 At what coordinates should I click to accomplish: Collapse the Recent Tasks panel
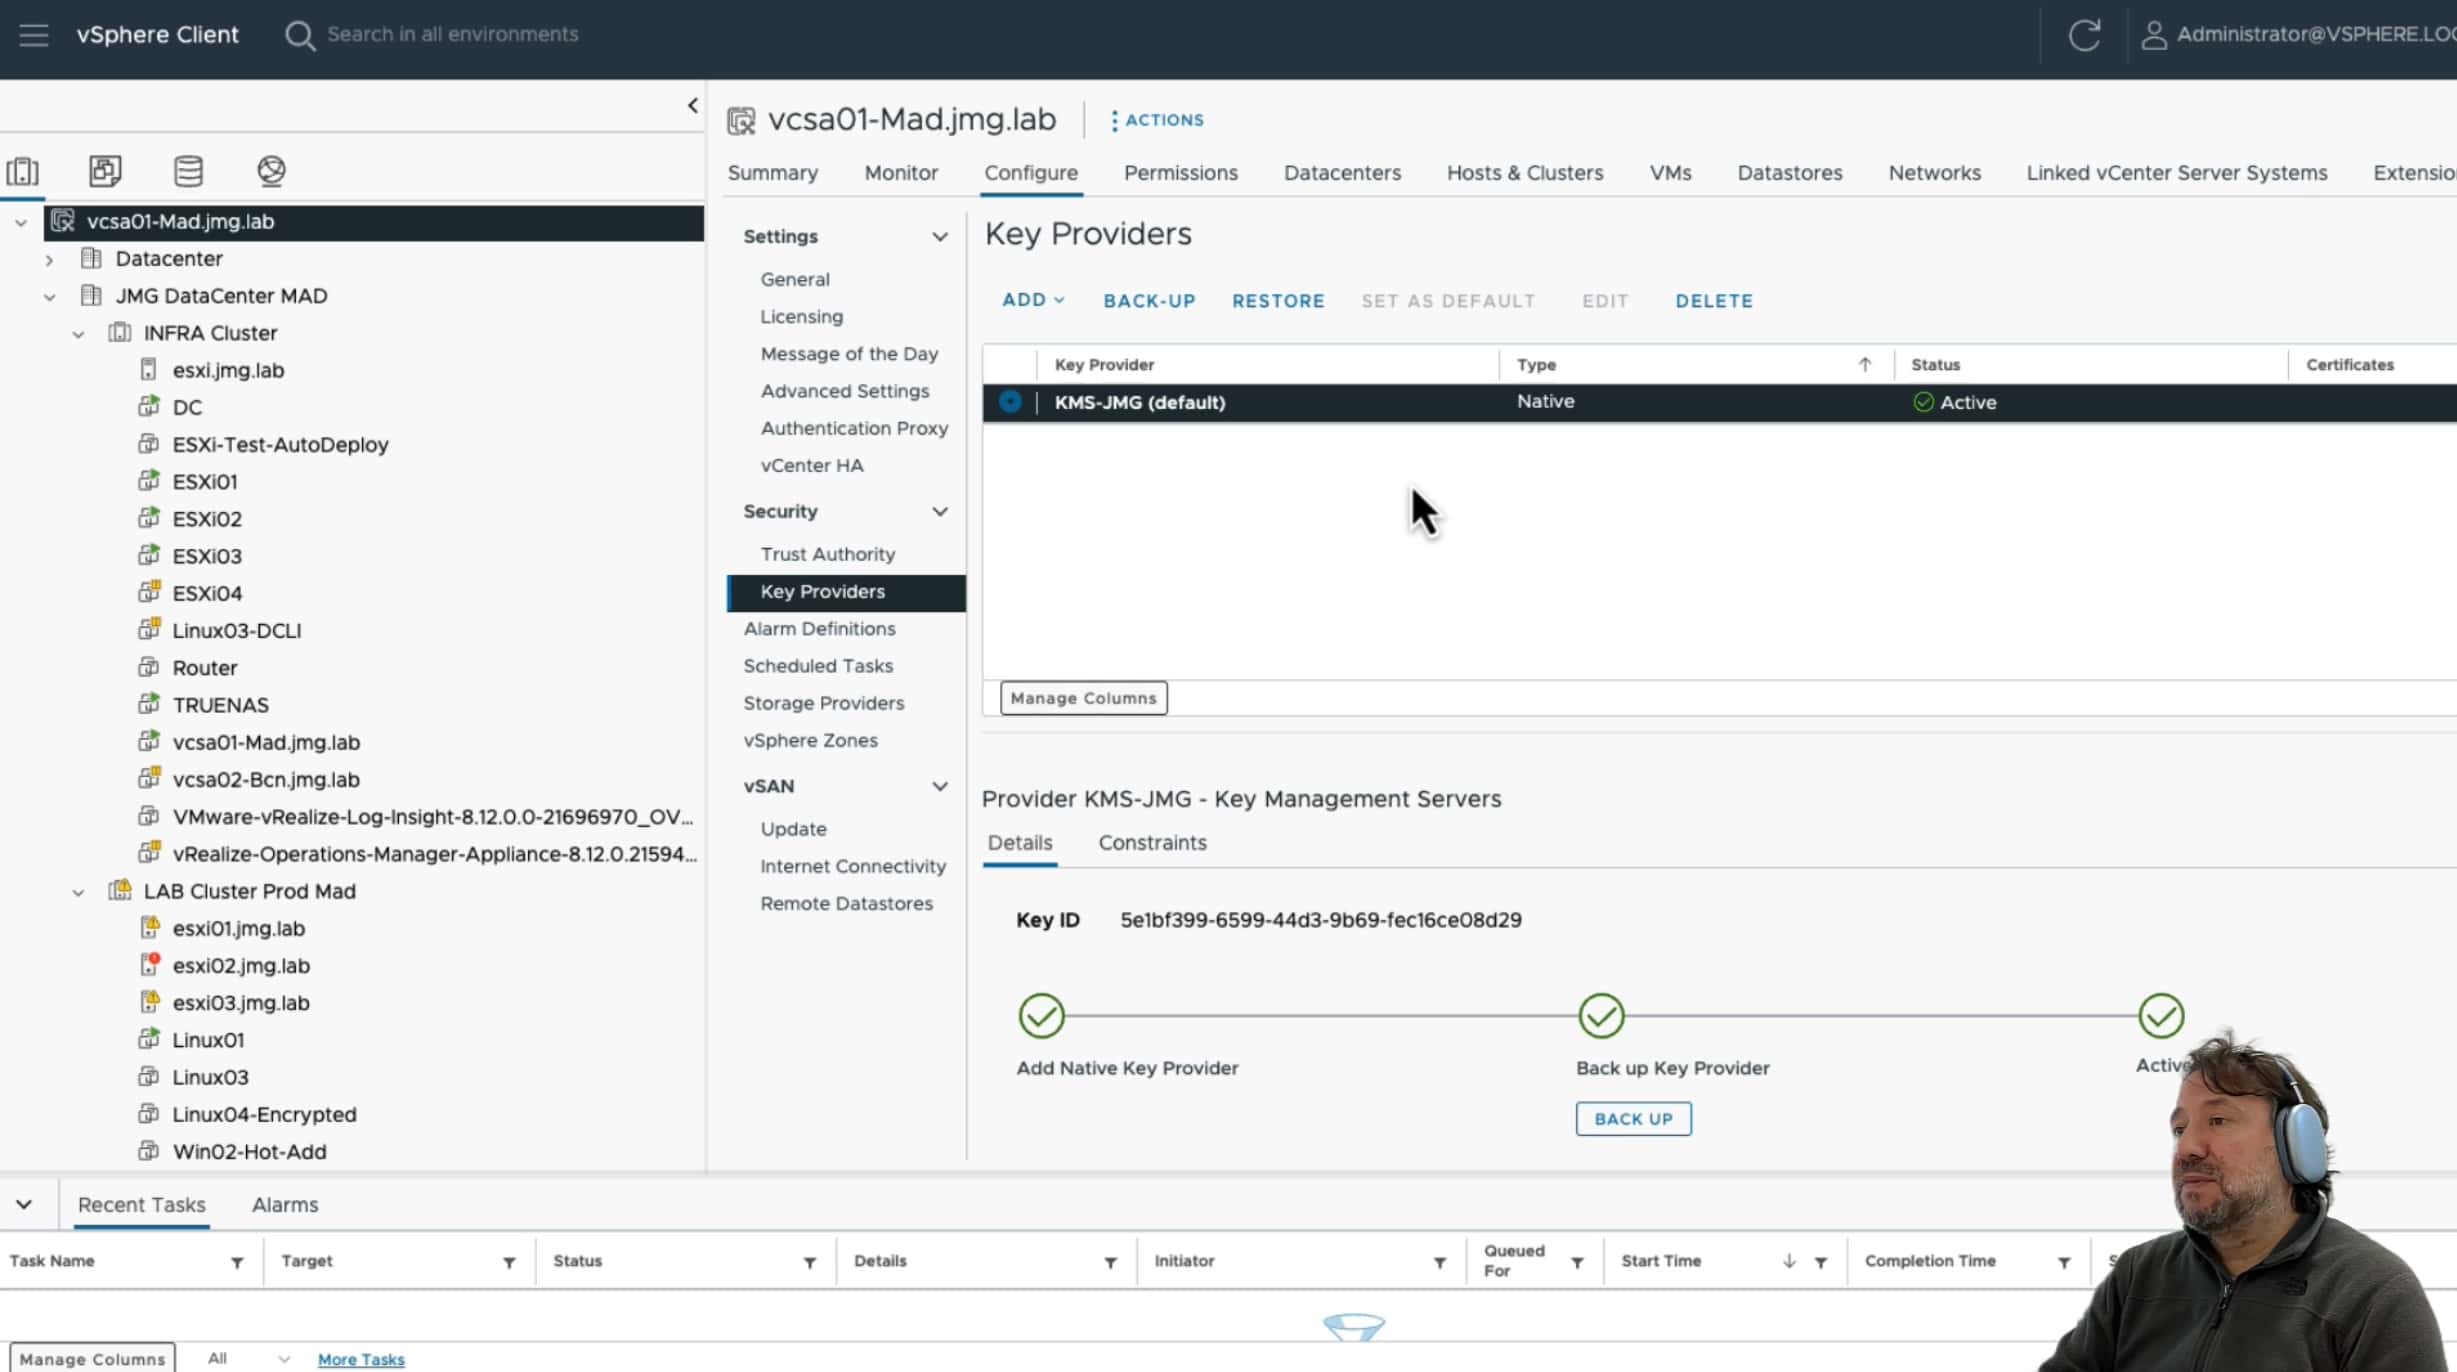point(24,1205)
